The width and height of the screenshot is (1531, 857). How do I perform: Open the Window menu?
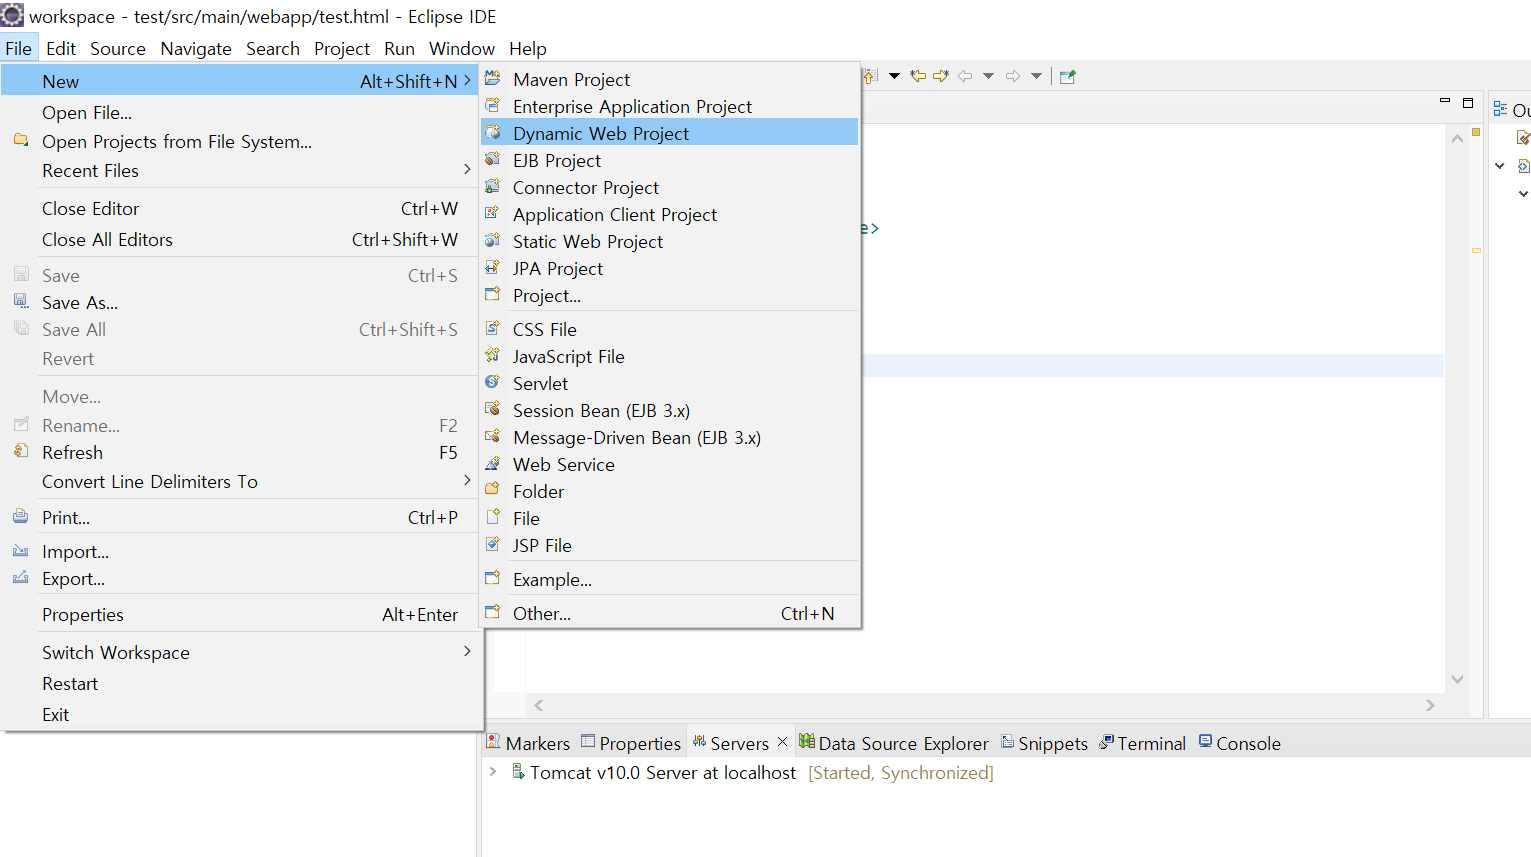point(462,49)
